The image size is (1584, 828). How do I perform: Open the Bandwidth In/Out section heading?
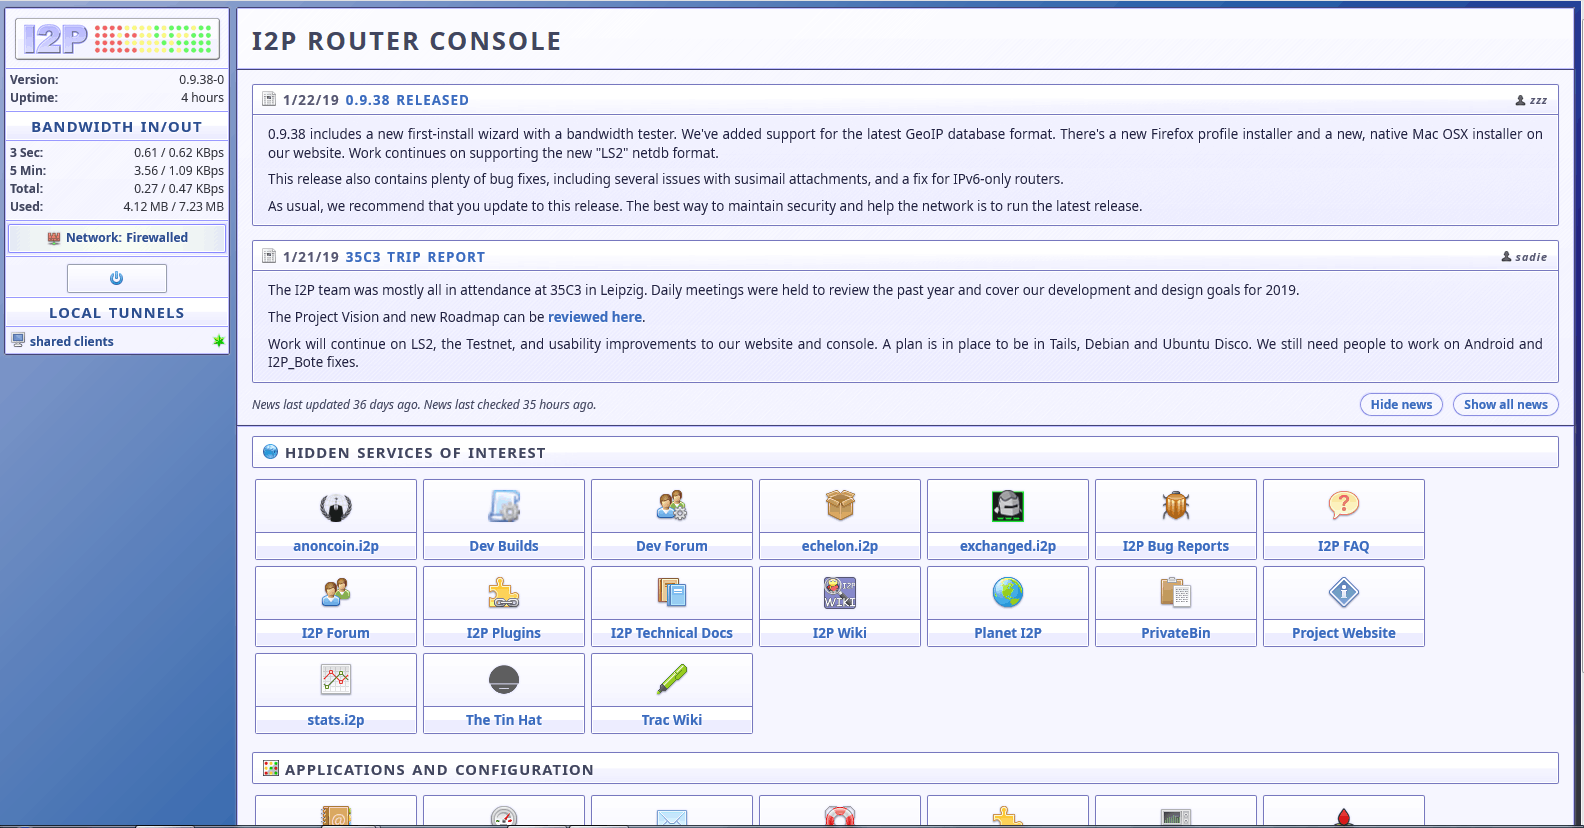click(x=117, y=127)
